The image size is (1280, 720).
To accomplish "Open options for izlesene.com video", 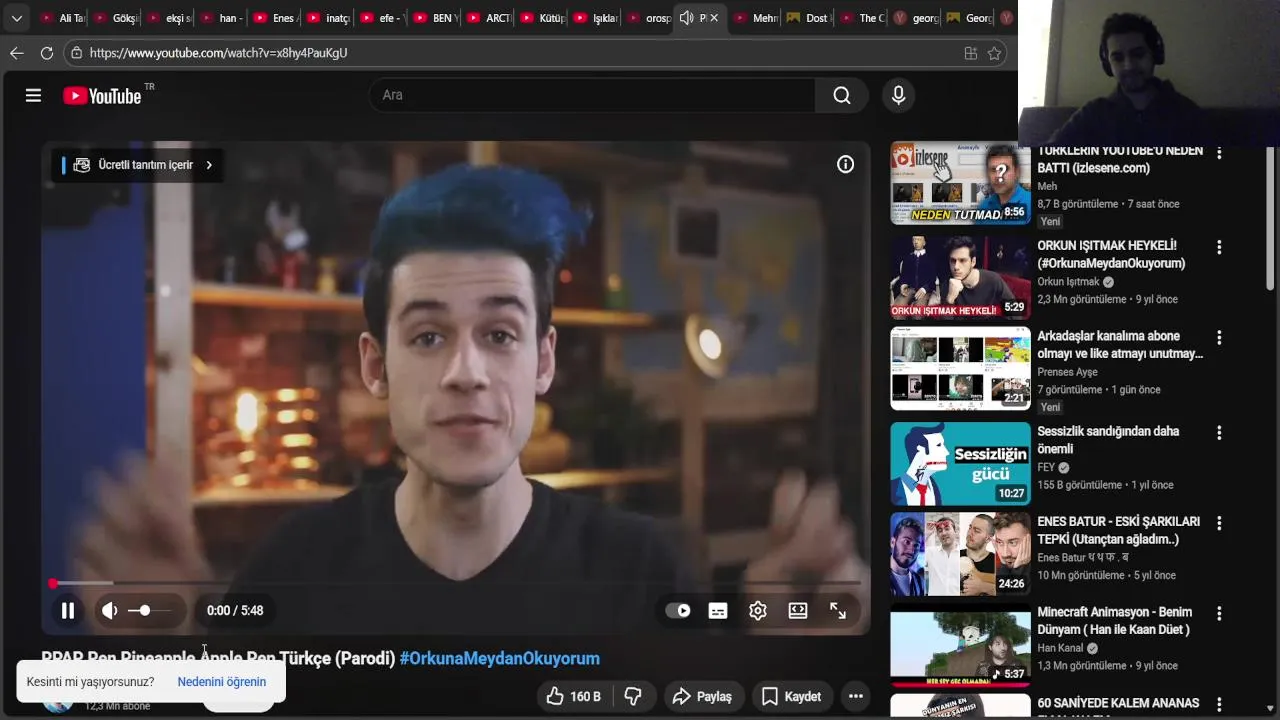I will point(1219,152).
